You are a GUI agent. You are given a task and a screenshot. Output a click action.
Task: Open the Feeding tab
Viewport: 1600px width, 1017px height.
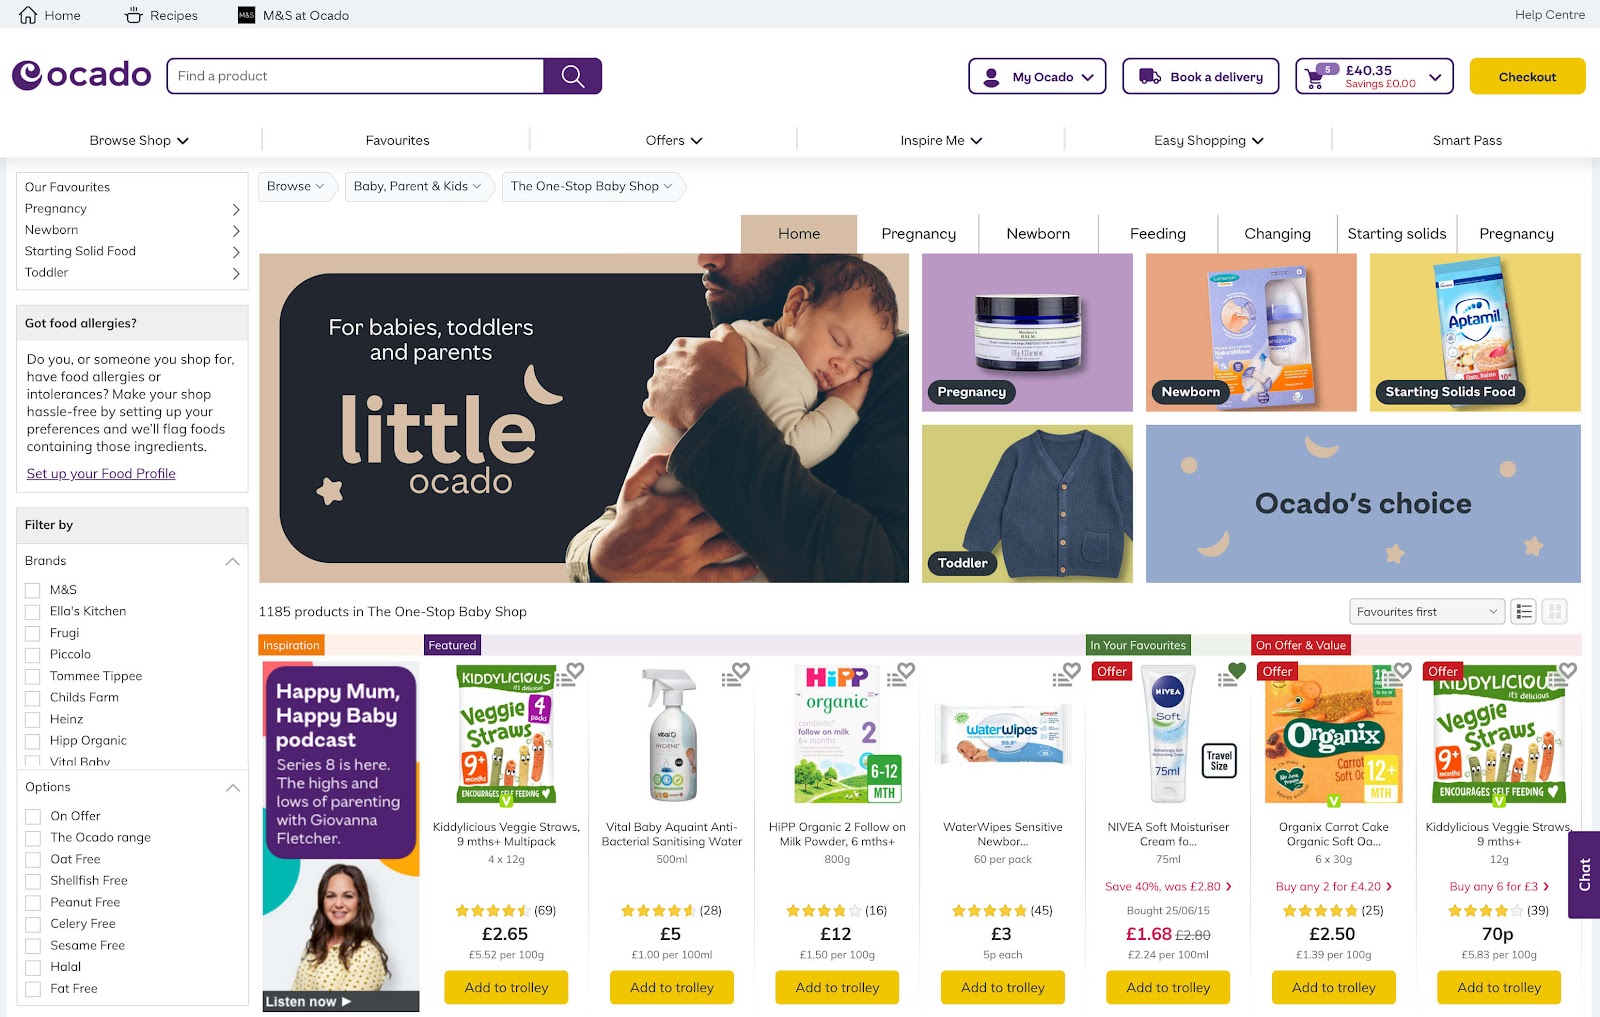(x=1158, y=234)
